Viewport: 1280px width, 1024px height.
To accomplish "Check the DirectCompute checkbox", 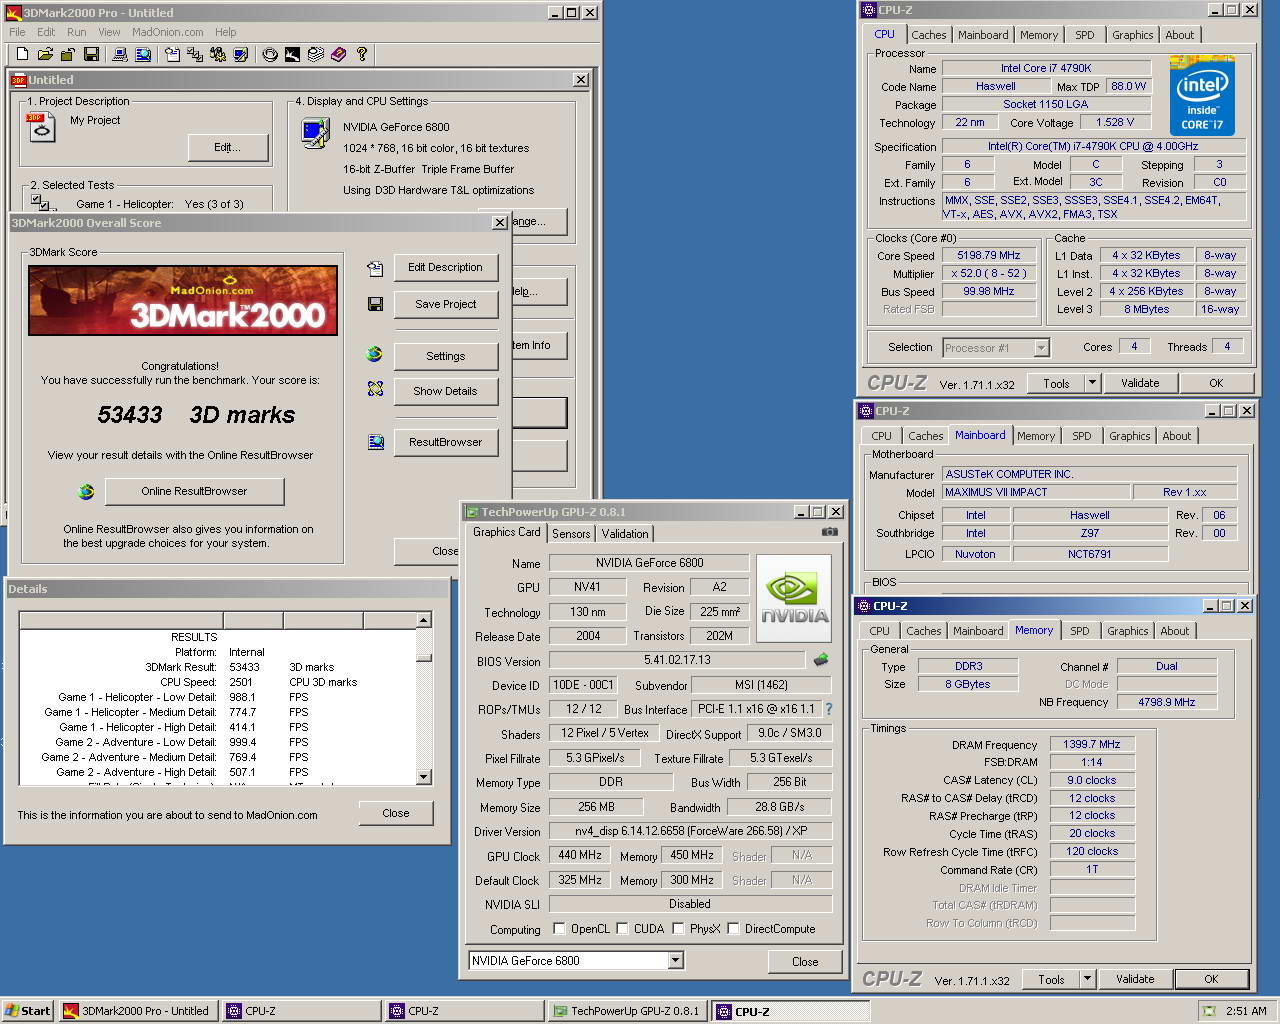I will [x=733, y=929].
